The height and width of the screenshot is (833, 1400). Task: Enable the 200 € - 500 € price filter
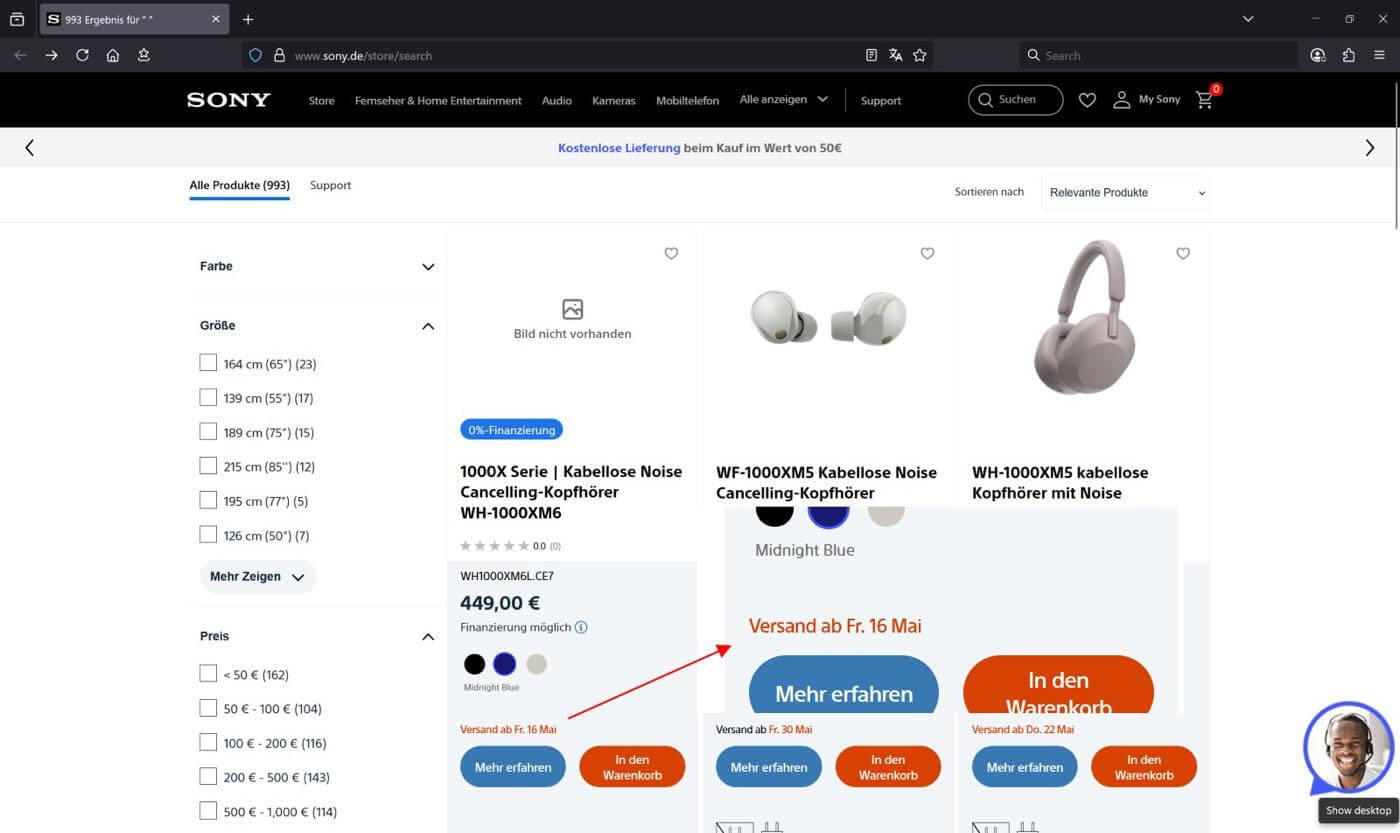coord(208,776)
